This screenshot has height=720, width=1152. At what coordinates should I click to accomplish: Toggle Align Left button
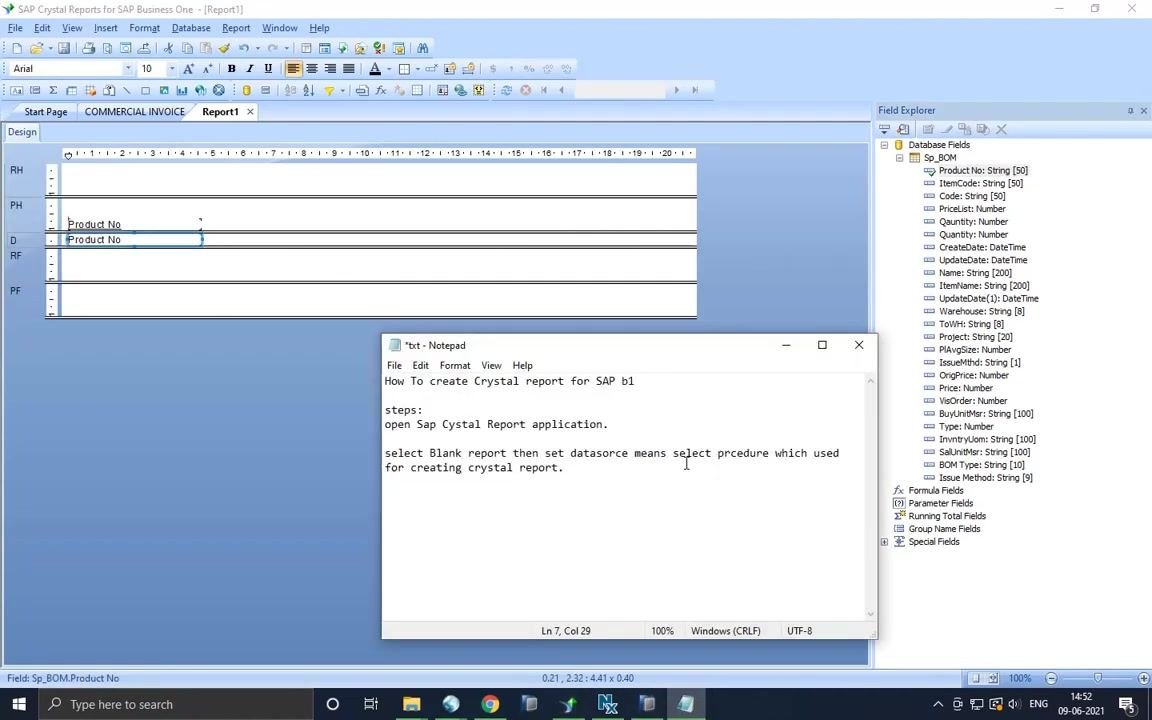293,69
